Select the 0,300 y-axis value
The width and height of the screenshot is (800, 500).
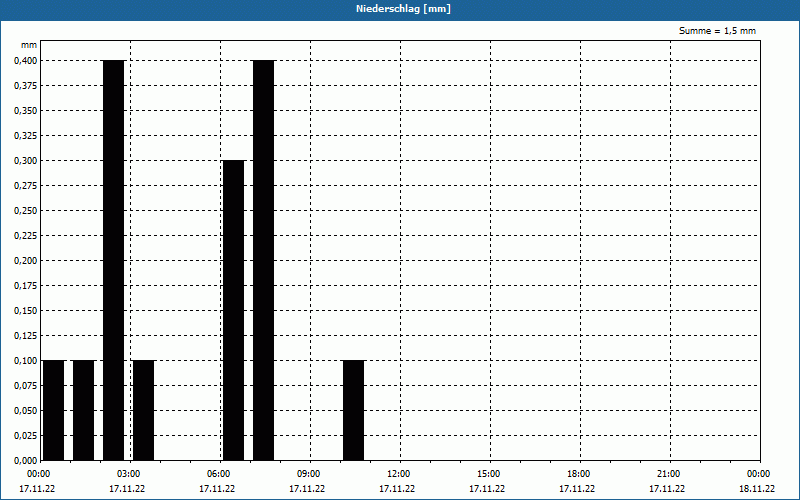[26, 161]
